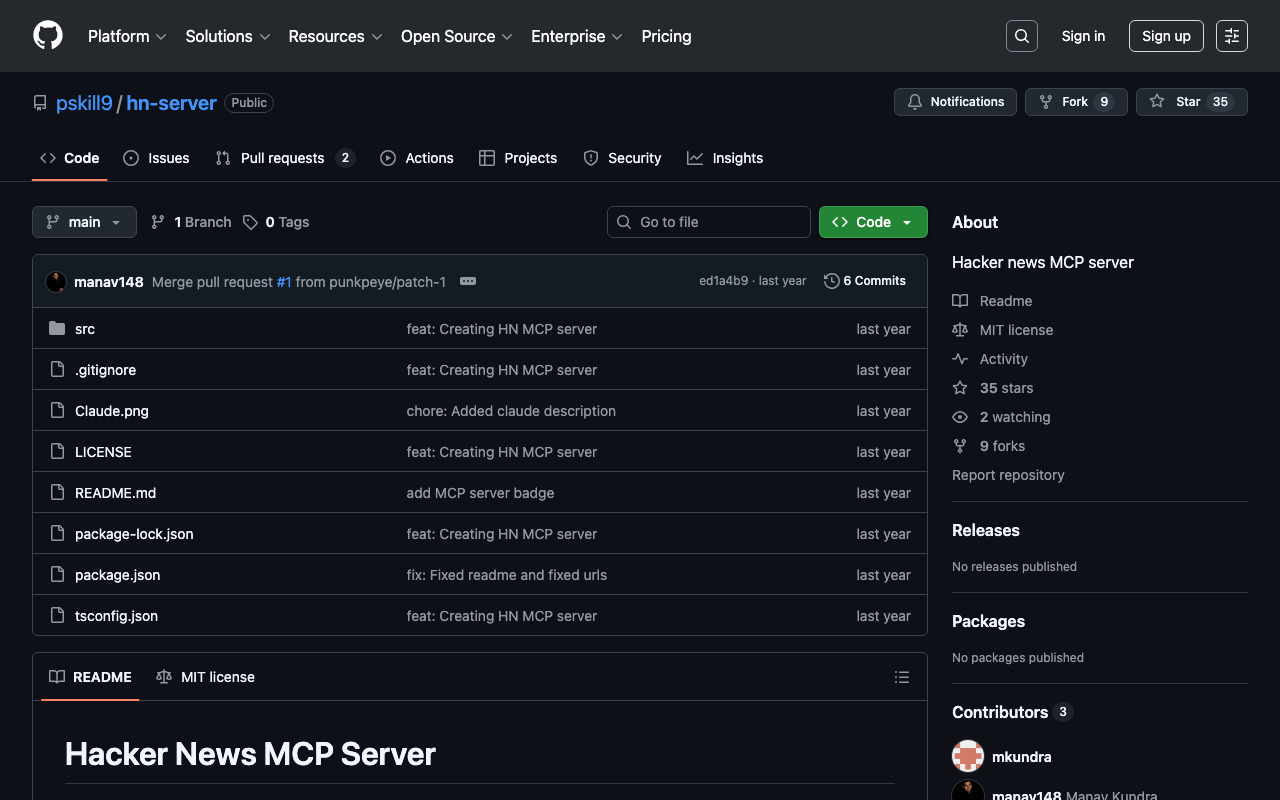Viewport: 1280px width, 800px height.
Task: Fork the repository
Action: [1076, 102]
